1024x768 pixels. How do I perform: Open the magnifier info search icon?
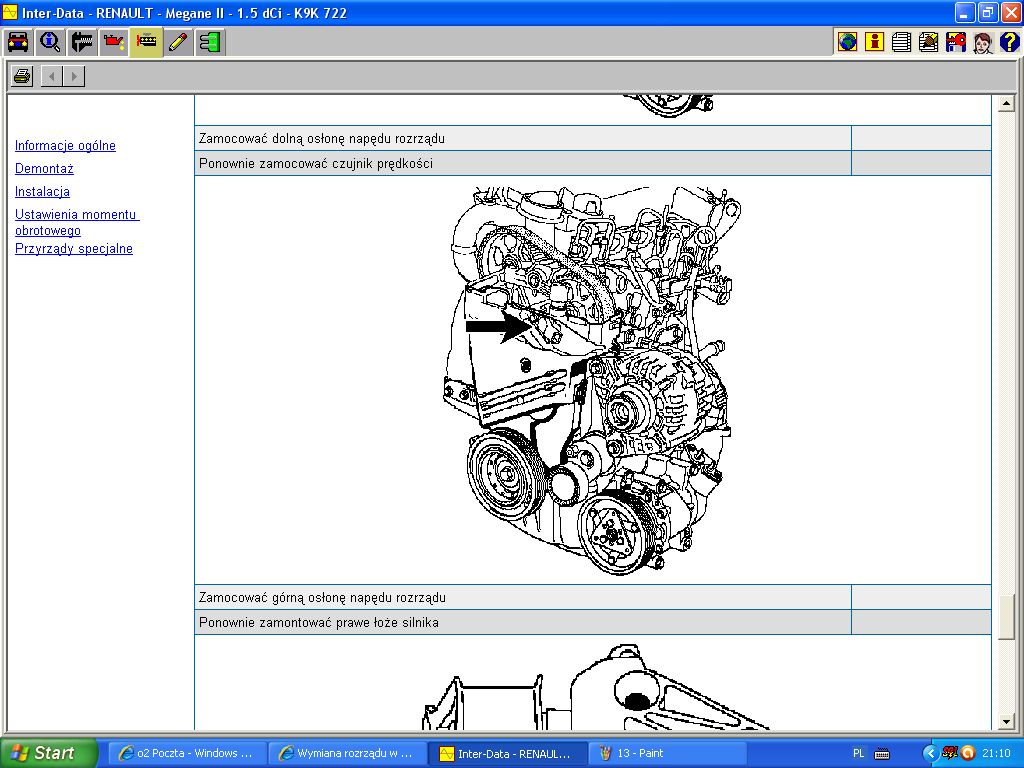(50, 42)
